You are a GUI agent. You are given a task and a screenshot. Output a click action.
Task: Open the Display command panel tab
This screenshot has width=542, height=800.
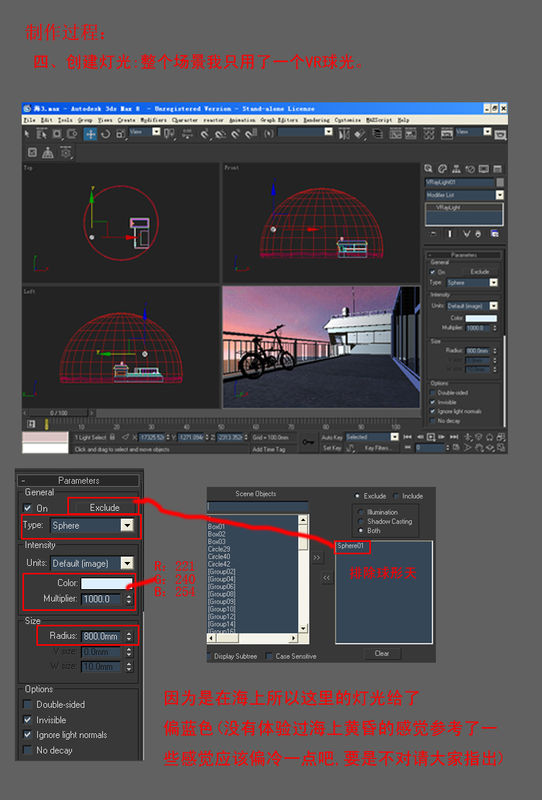[483, 169]
